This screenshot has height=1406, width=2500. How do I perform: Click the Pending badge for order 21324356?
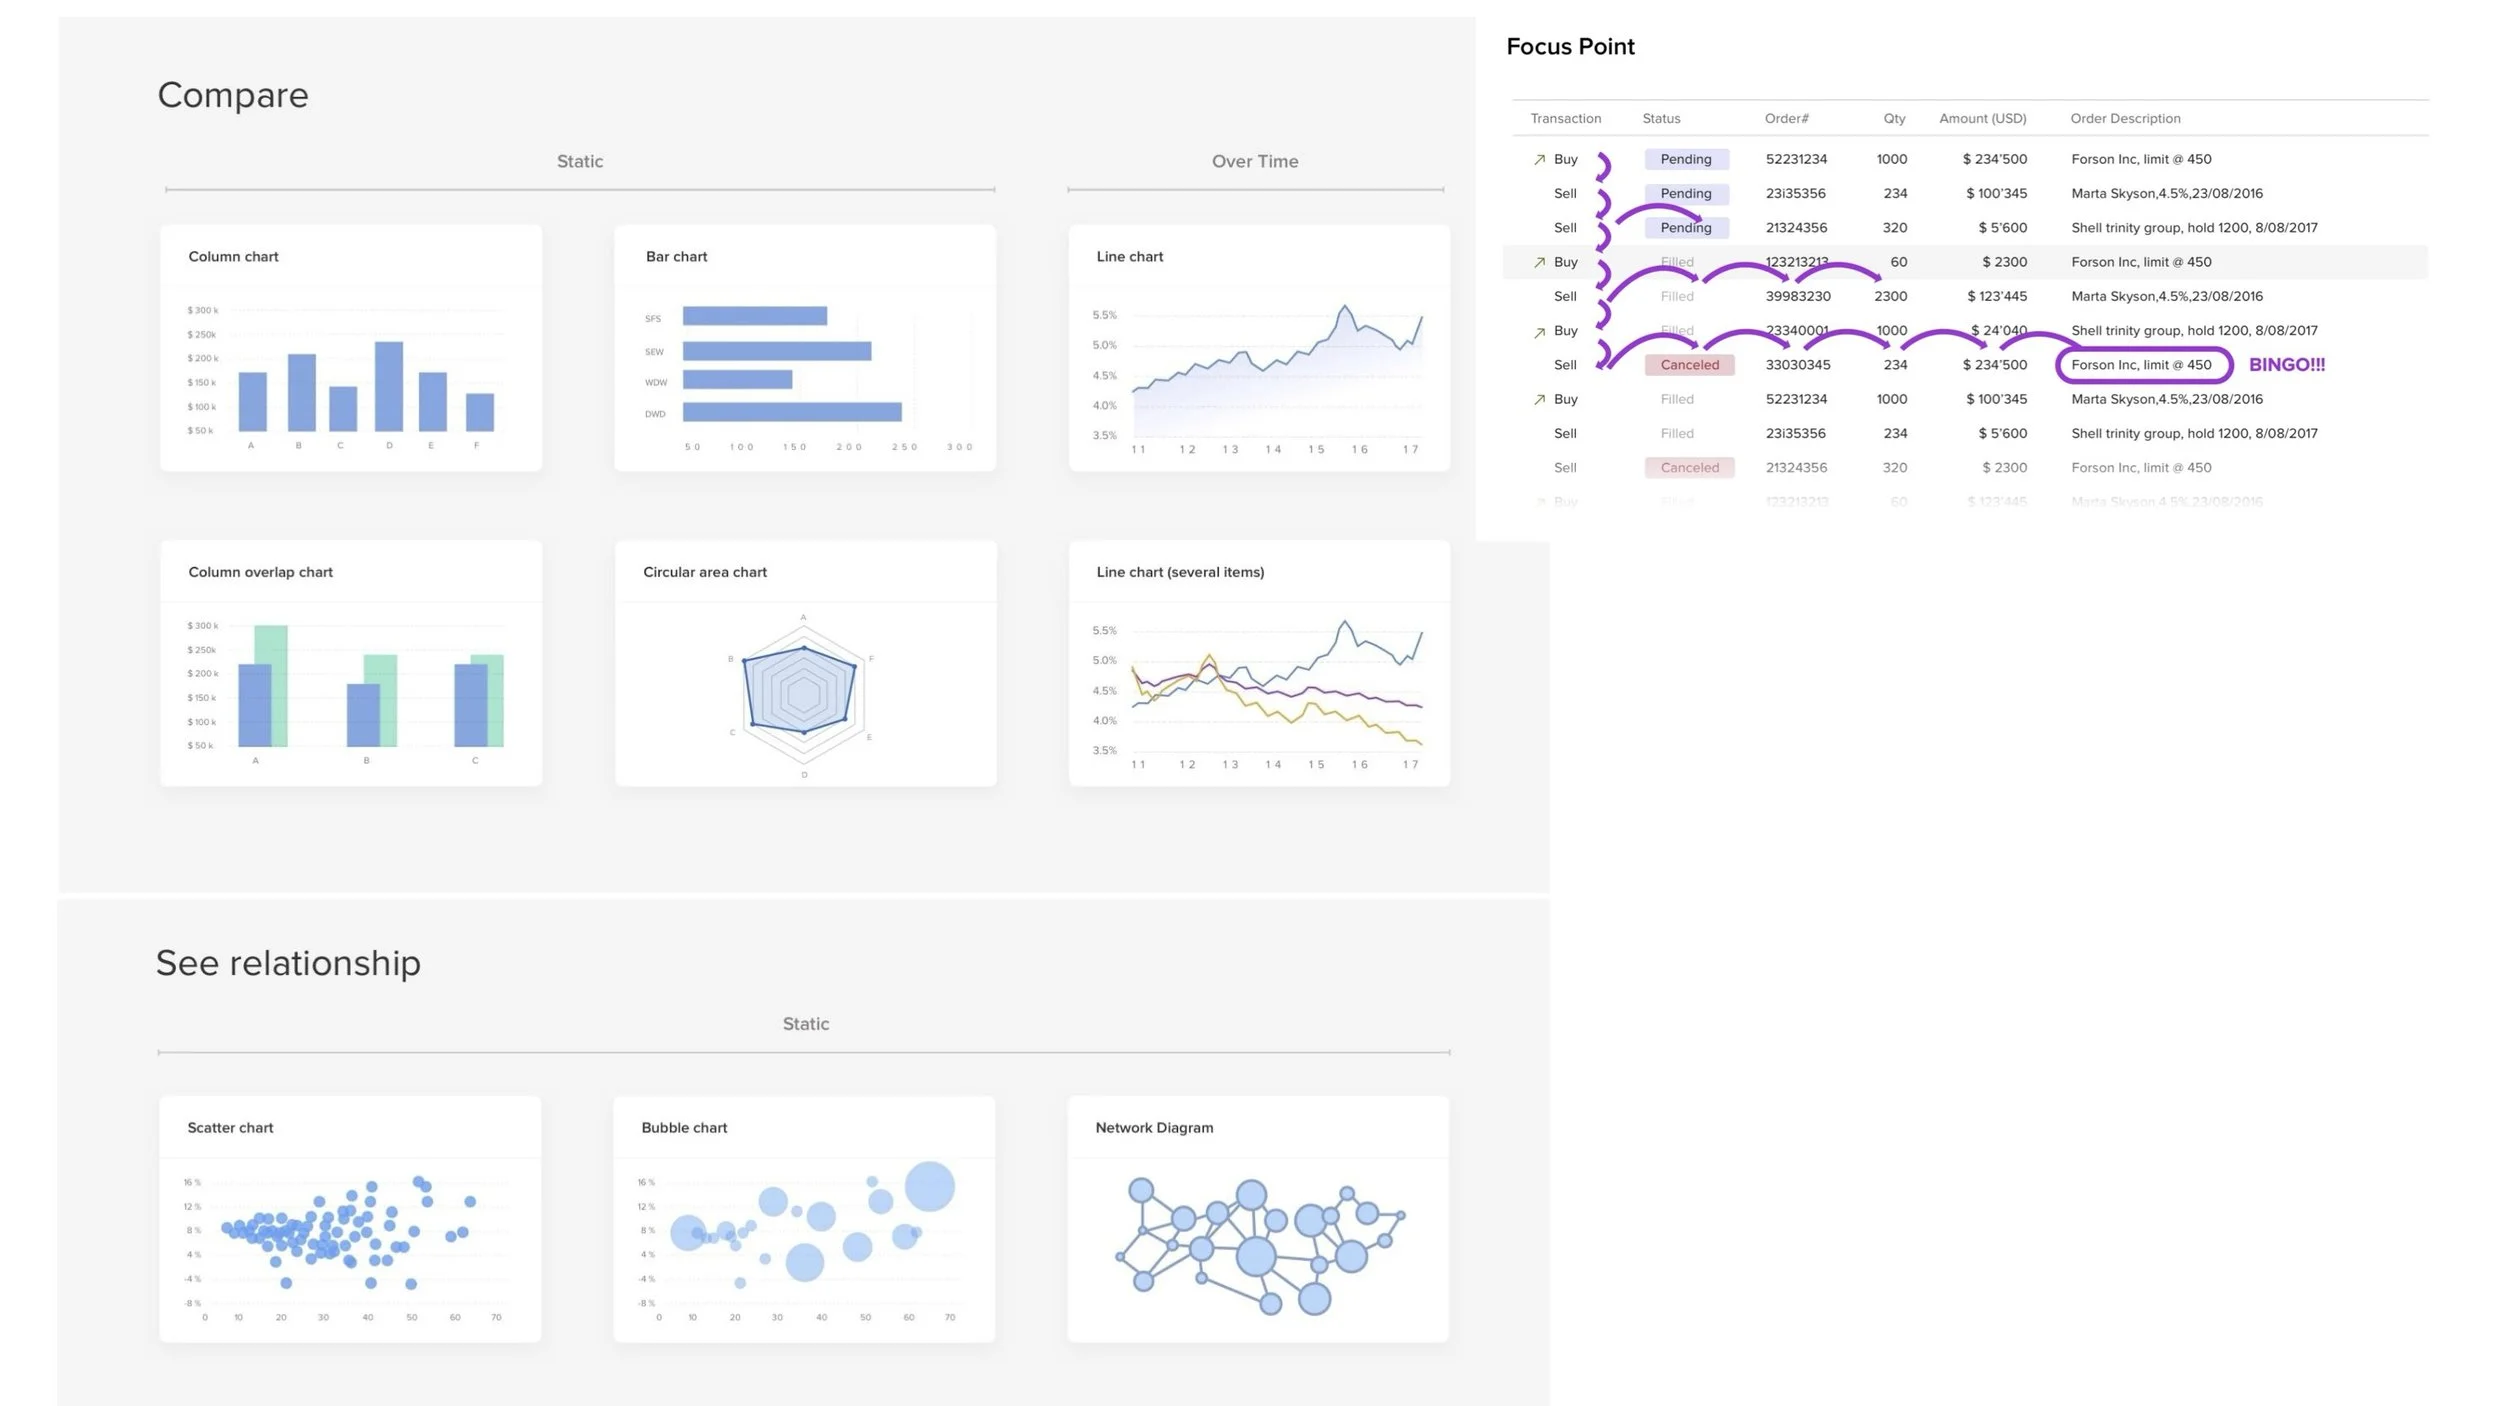(1686, 228)
